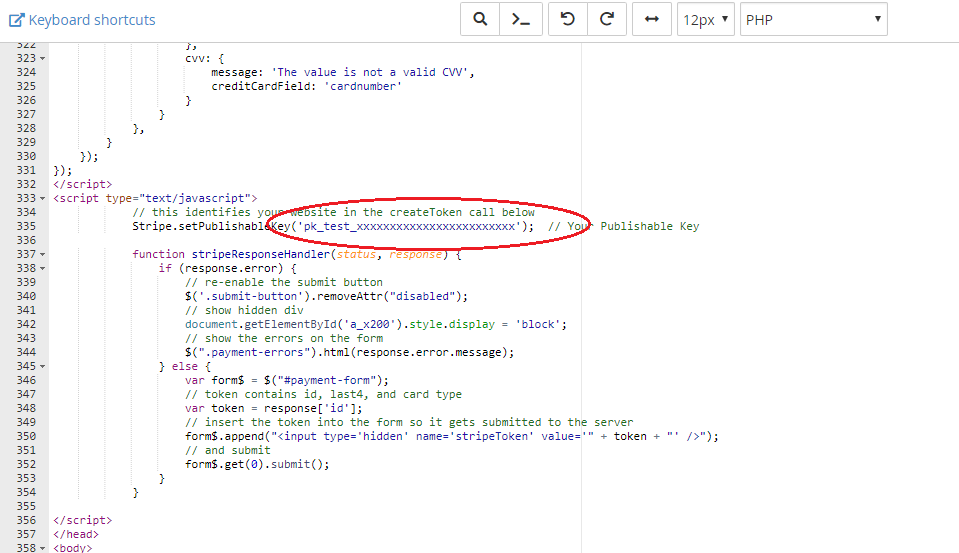This screenshot has height=553, width=959.
Task: Click the '.submit-button' selector string
Action: [x=251, y=296]
